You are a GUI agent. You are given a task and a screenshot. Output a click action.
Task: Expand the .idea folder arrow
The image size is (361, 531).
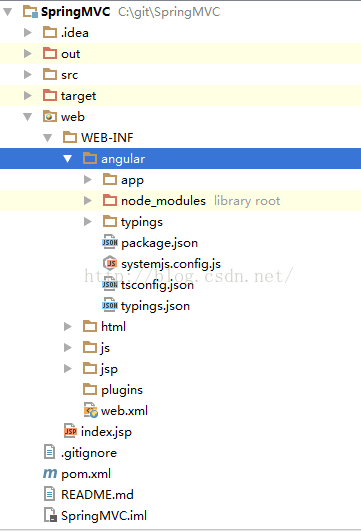28,33
